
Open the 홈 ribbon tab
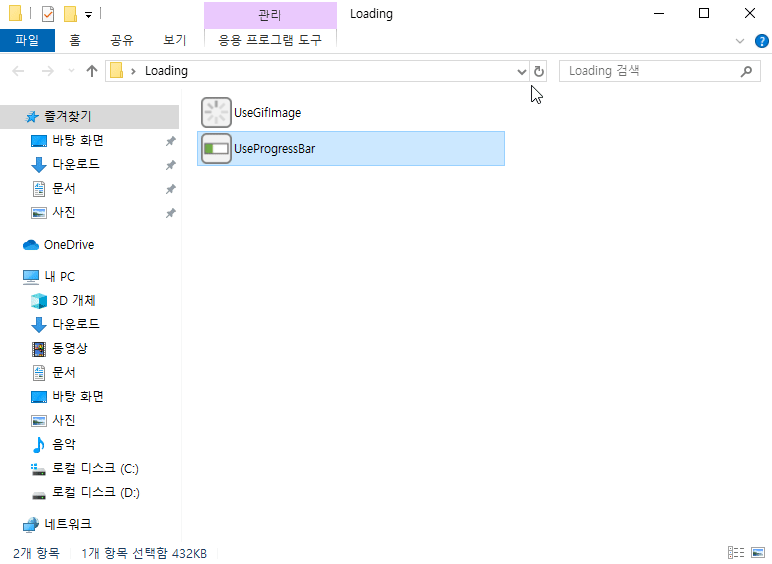pos(75,40)
